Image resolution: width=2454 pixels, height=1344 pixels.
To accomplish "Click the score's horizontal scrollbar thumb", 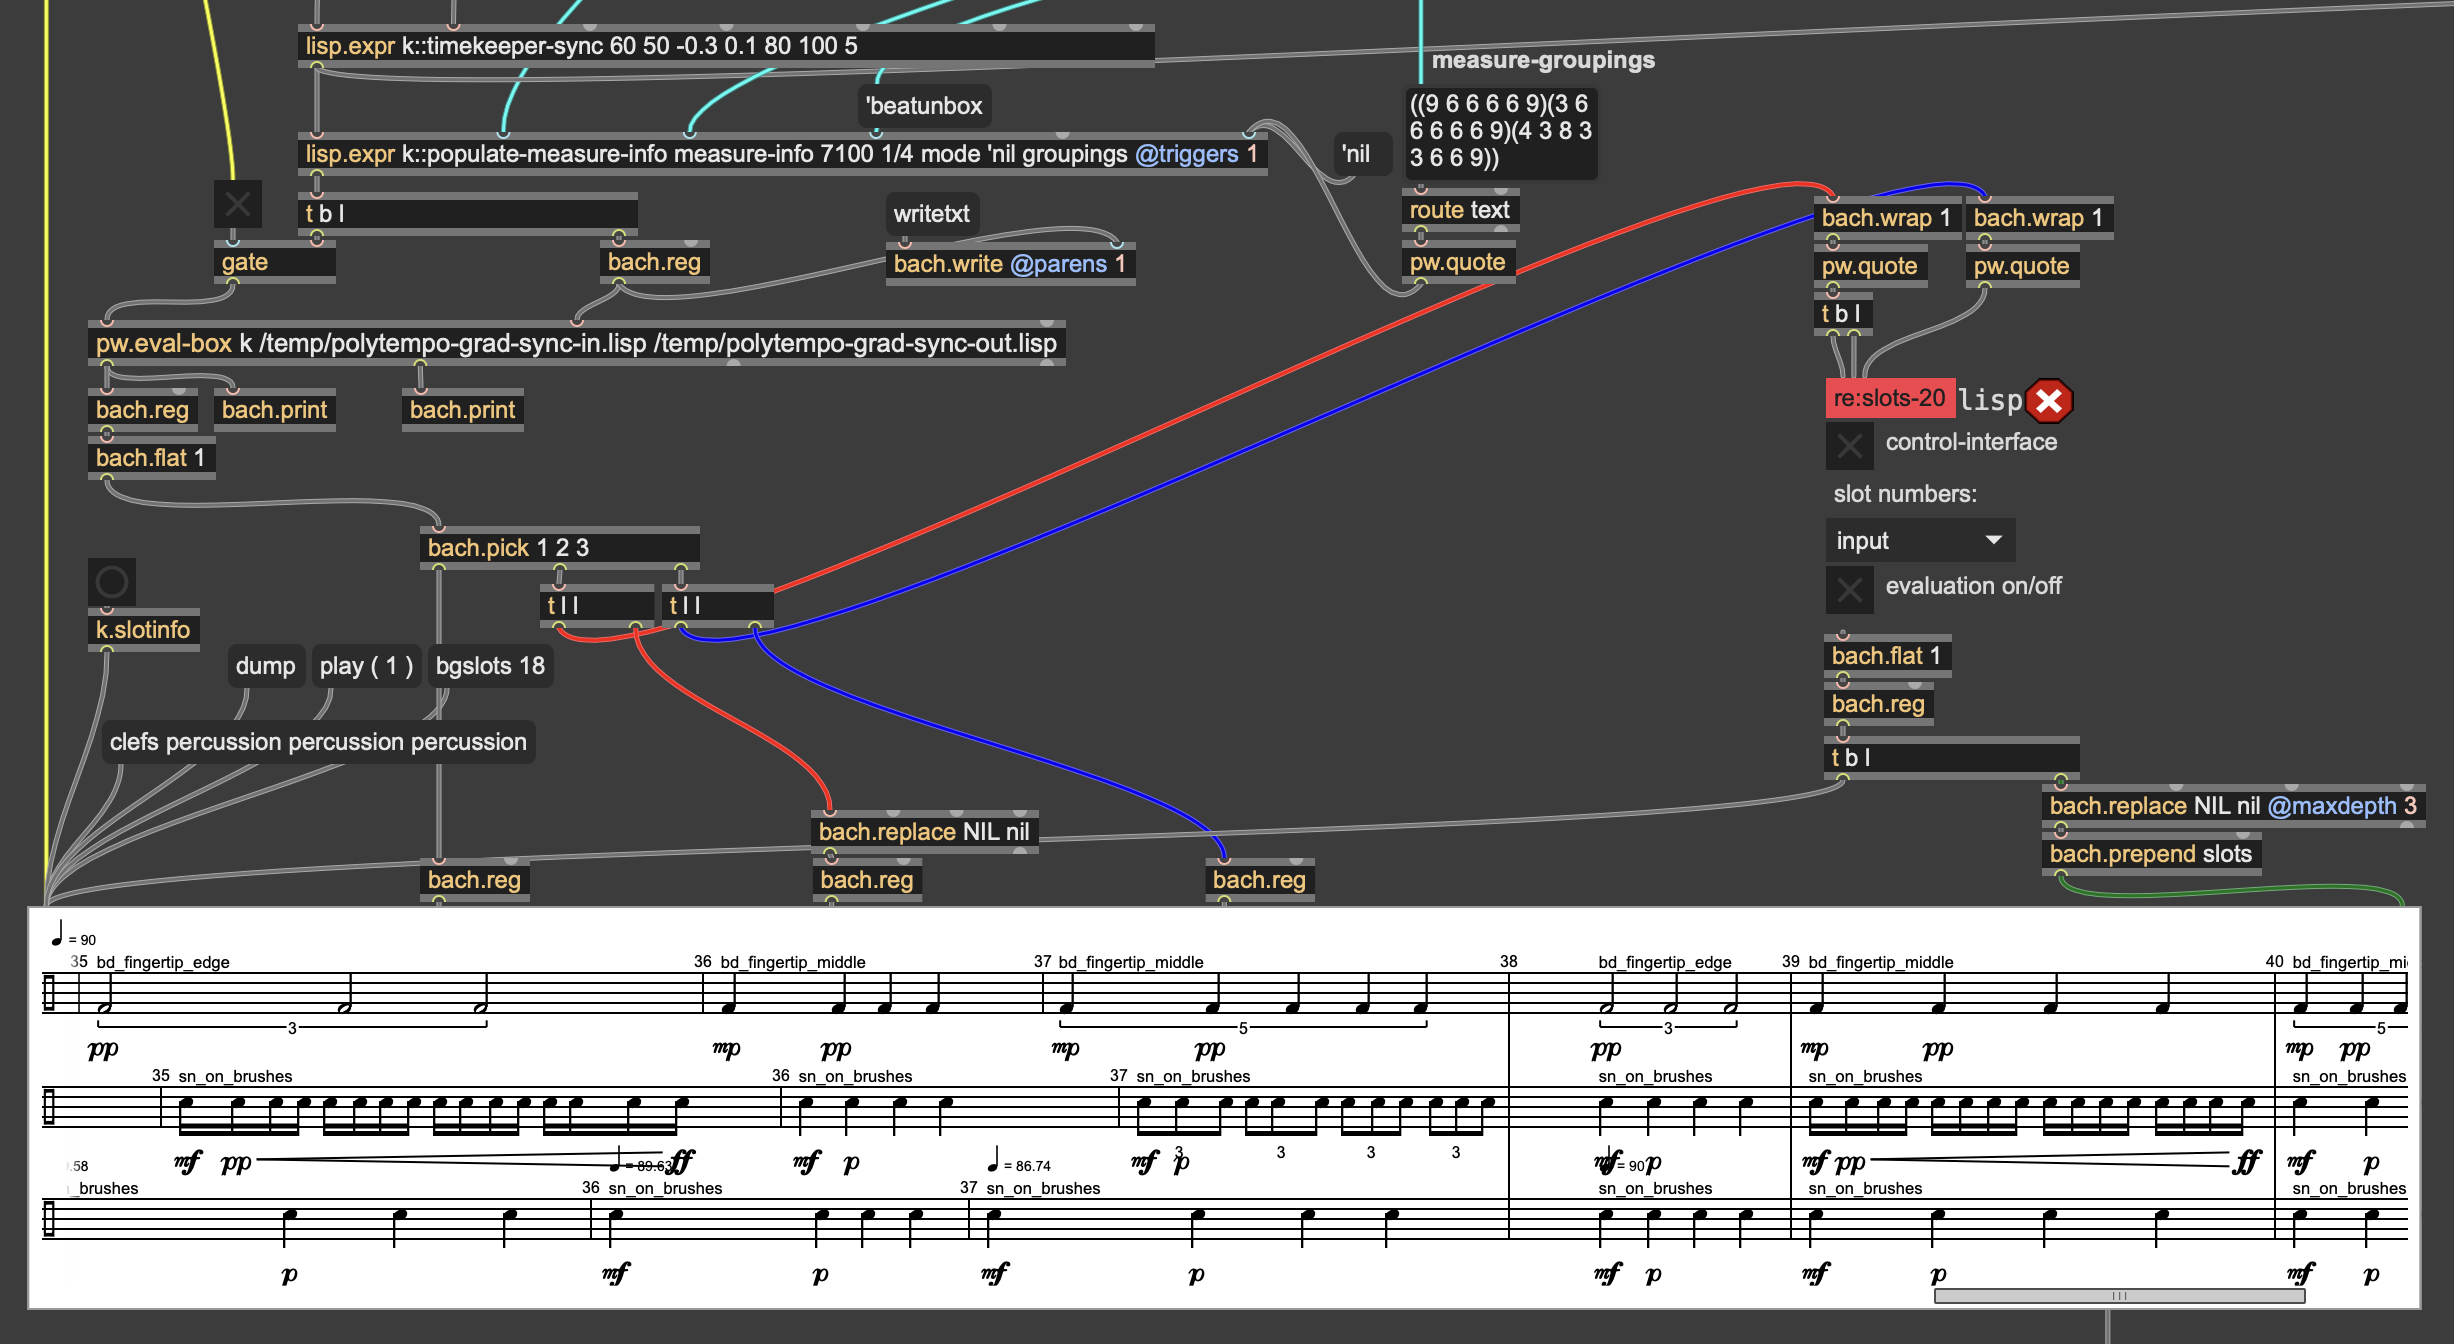I will pyautogui.click(x=2118, y=1296).
